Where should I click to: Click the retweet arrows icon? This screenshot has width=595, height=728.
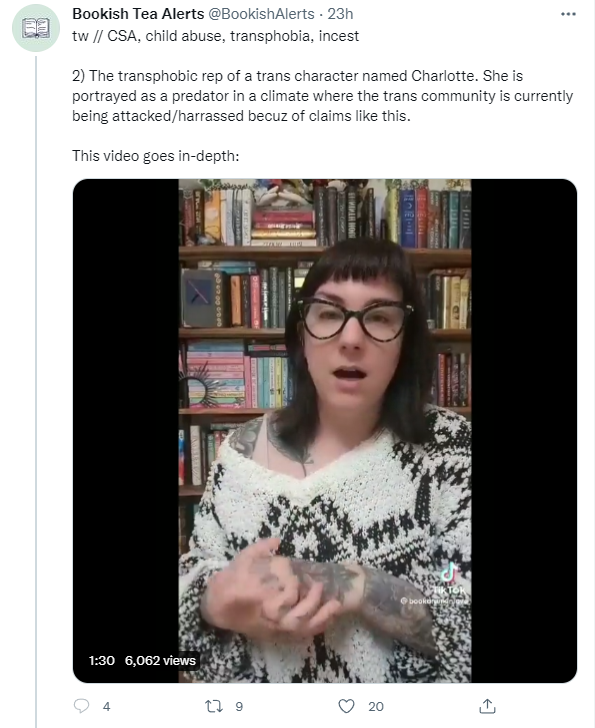[x=214, y=706]
